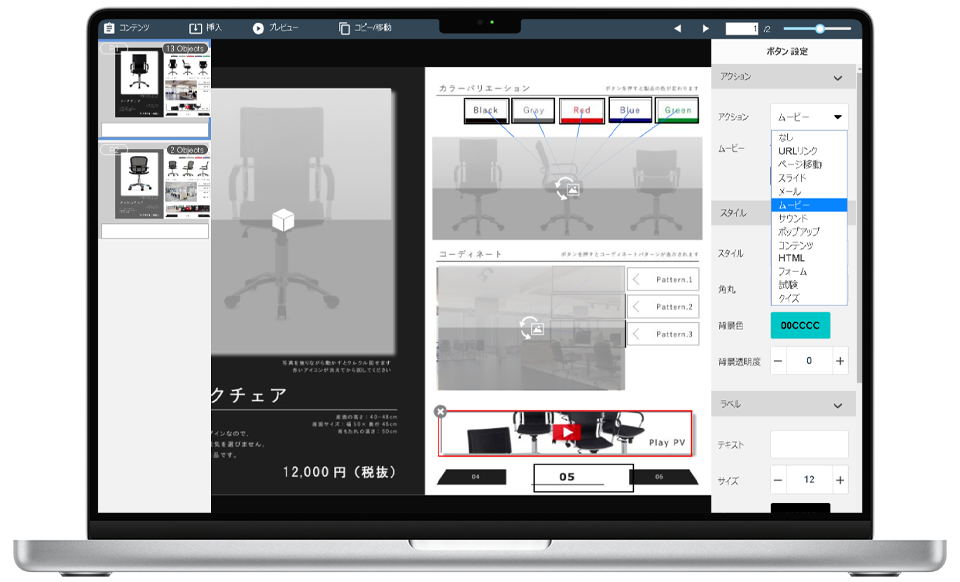960x582 pixels.
Task: Choose スライド from the action list
Action: click(x=809, y=177)
